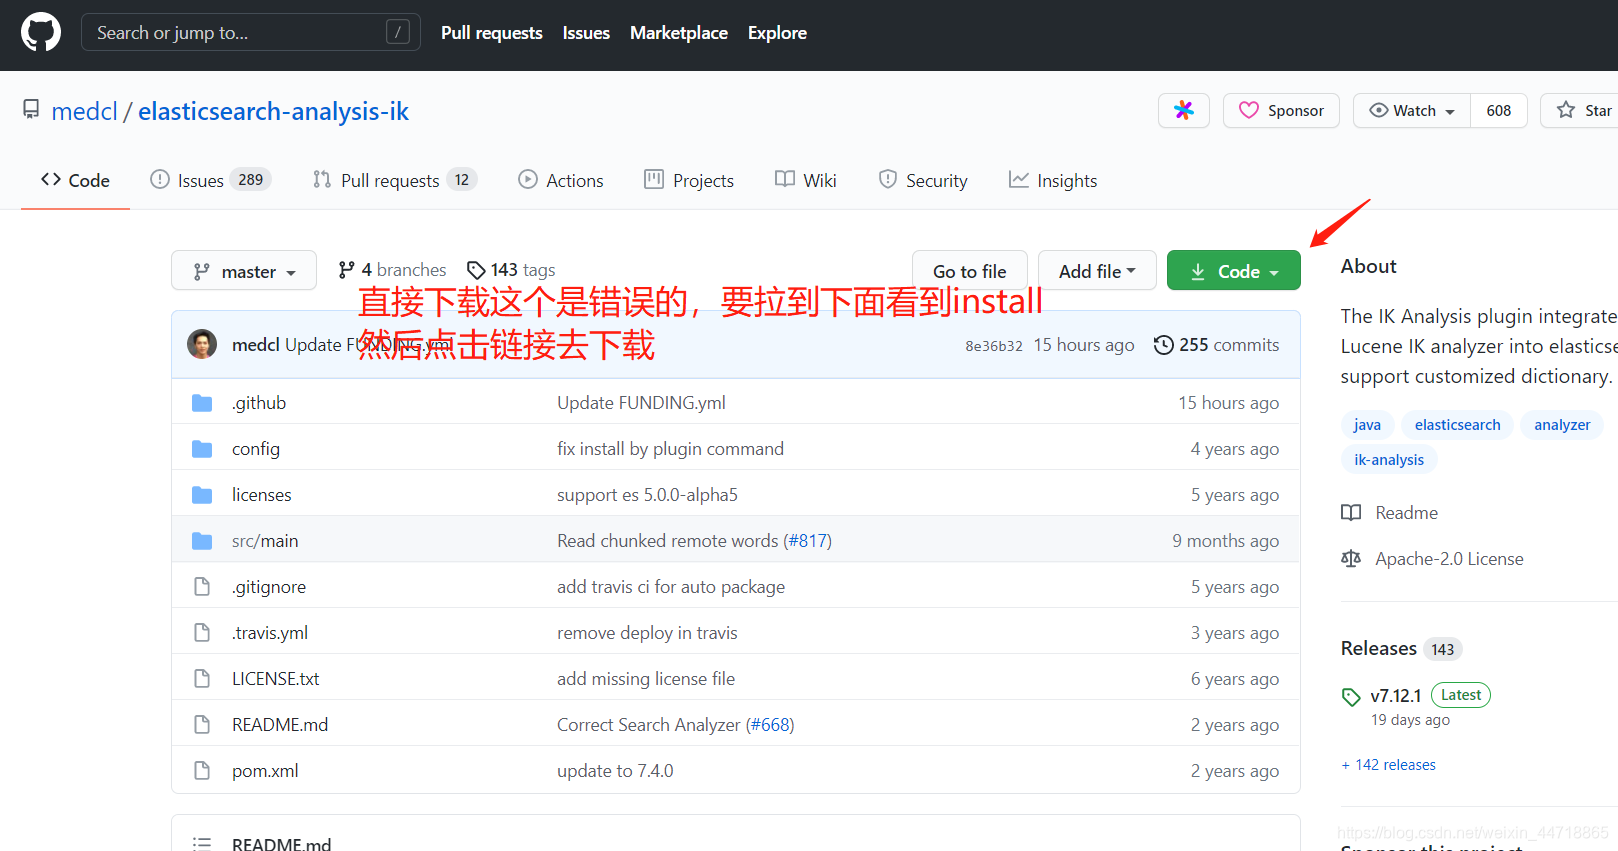Click the .github folder icon
1618x851 pixels.
(x=202, y=403)
